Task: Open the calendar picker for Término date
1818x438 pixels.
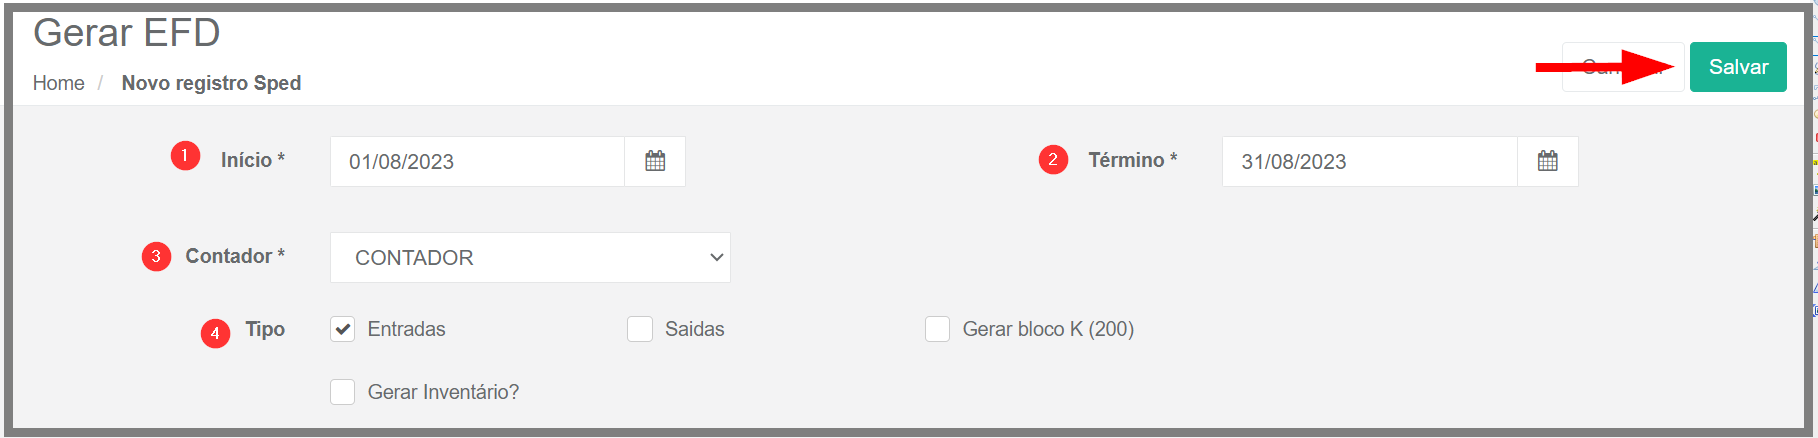Action: tap(1548, 161)
